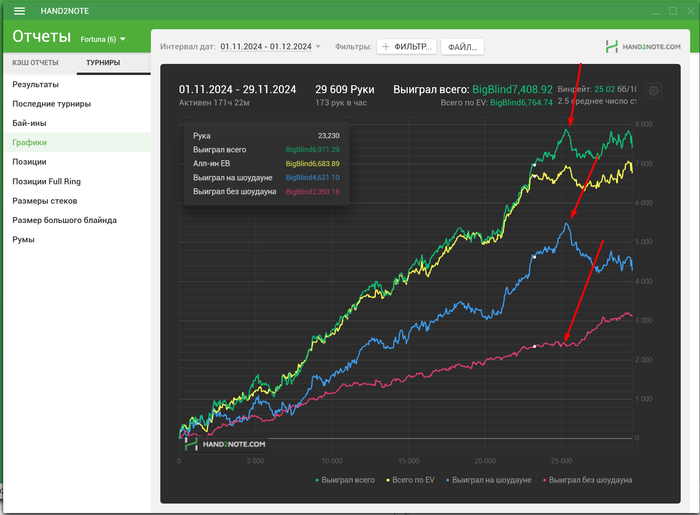This screenshot has width=700, height=515.
Task: Click the 29 609 Руки hand count
Action: [345, 89]
